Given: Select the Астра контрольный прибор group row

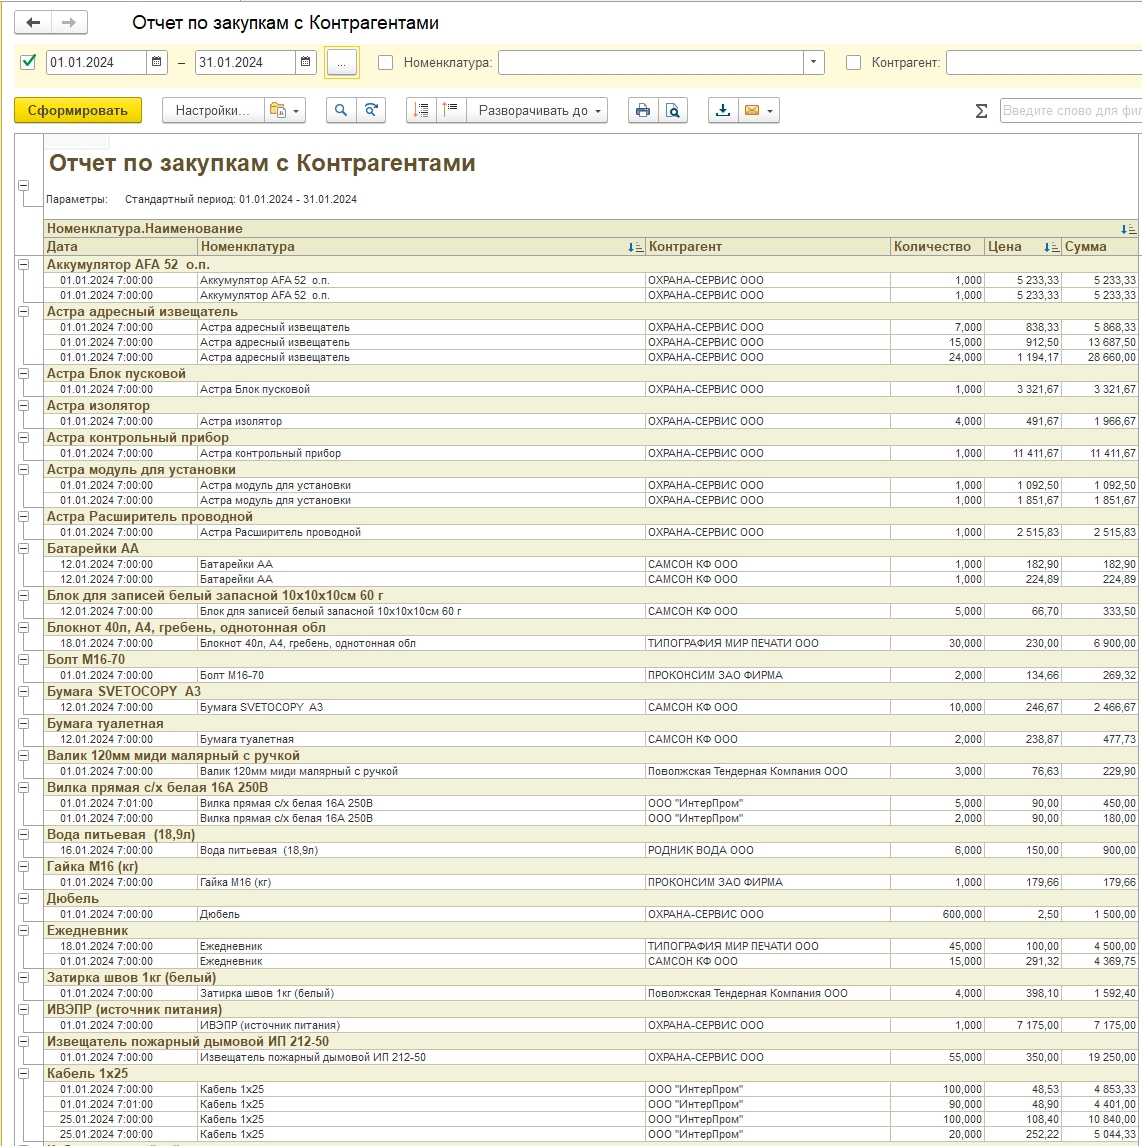Looking at the screenshot, I should pos(591,438).
